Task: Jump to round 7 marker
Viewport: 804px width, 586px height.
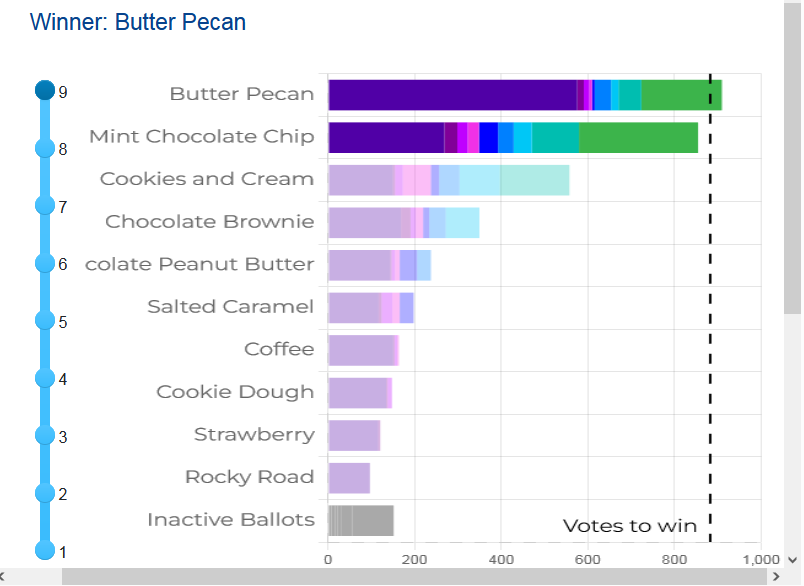Action: click(45, 205)
